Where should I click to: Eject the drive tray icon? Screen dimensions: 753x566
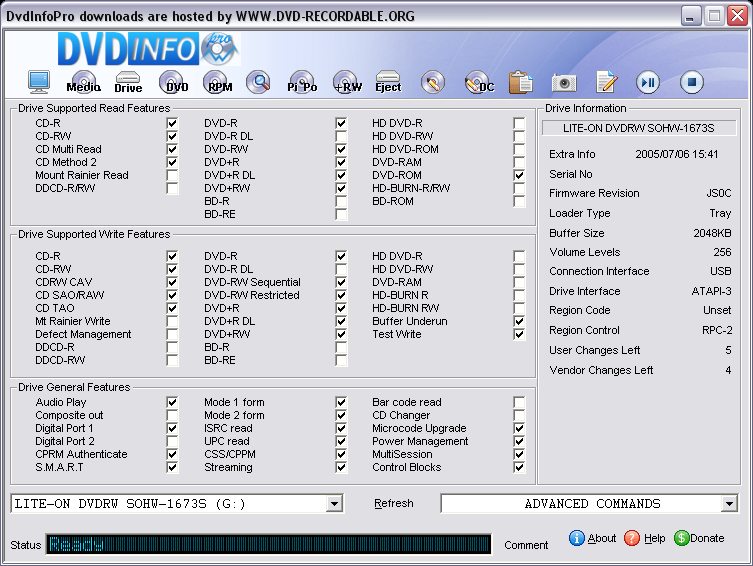click(x=388, y=82)
